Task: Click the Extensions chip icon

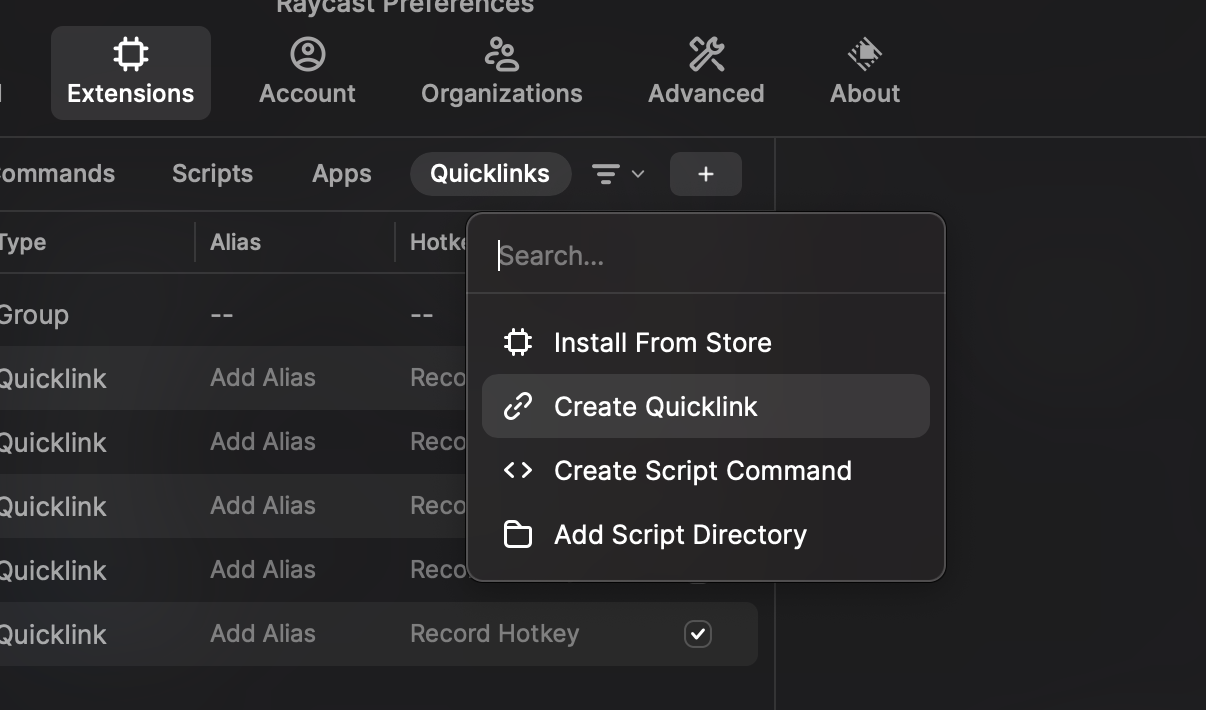Action: tap(131, 54)
